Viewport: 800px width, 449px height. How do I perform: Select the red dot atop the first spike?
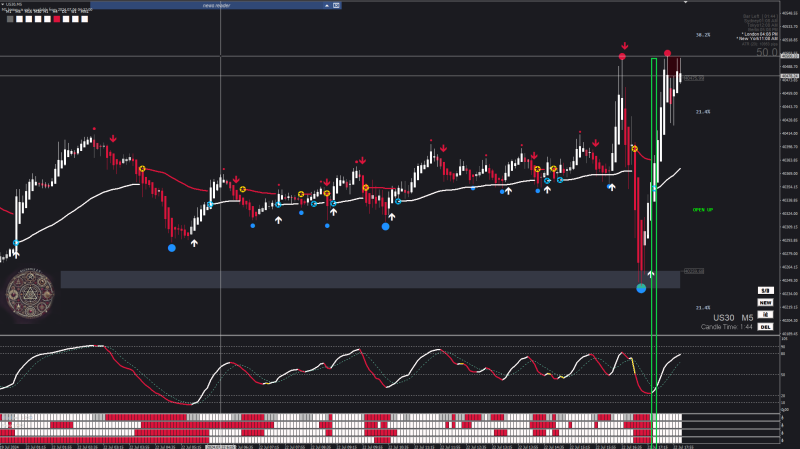coord(622,57)
